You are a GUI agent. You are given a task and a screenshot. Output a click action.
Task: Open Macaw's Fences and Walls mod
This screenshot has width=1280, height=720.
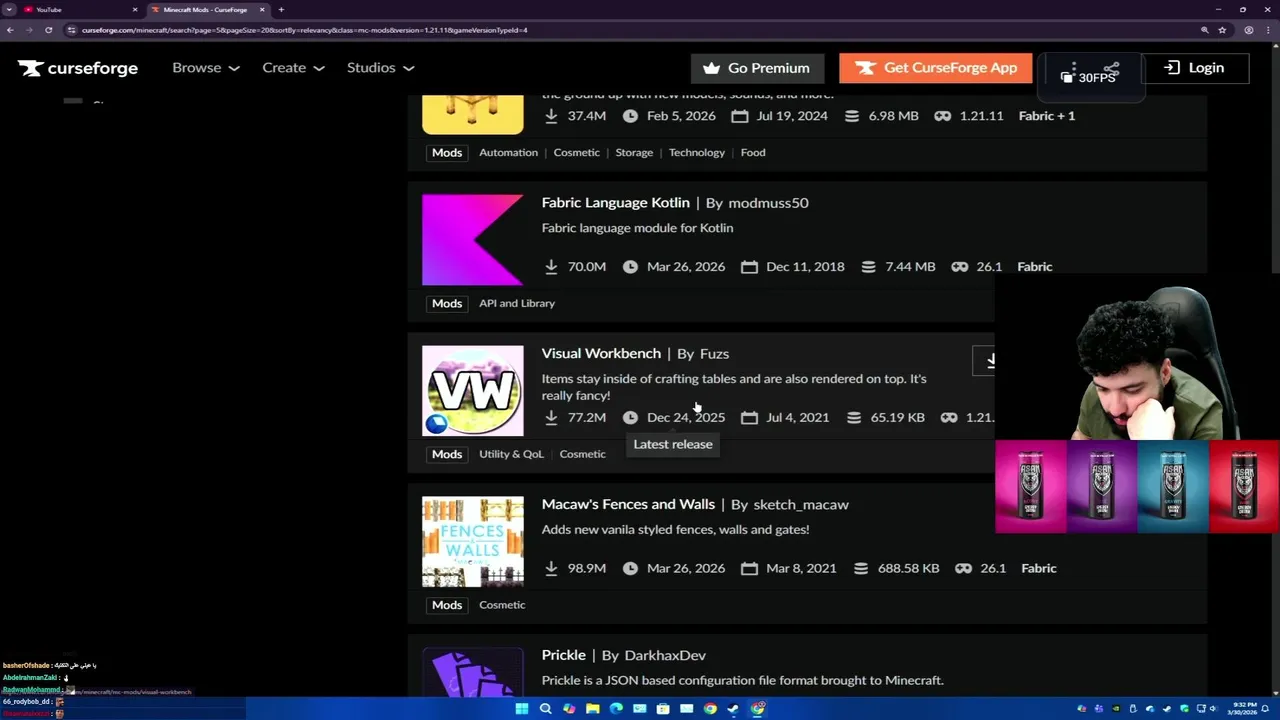[x=628, y=504]
